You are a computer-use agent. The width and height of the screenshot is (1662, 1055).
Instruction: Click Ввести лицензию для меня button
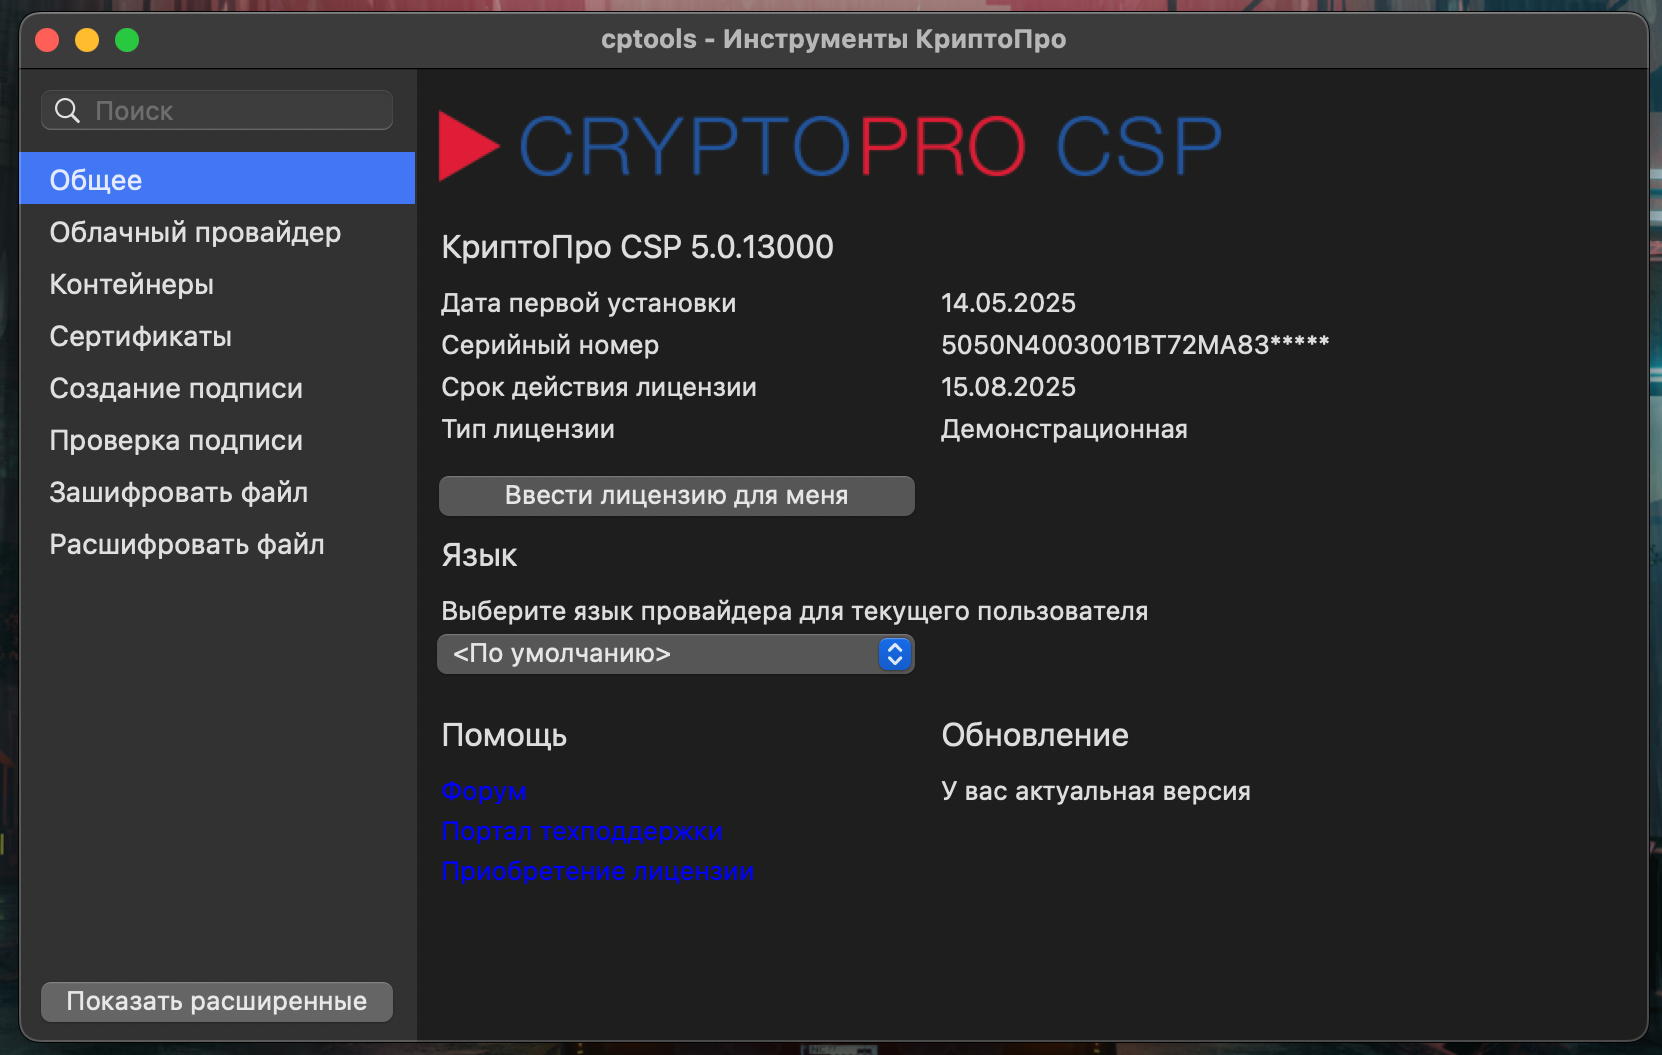click(x=676, y=495)
